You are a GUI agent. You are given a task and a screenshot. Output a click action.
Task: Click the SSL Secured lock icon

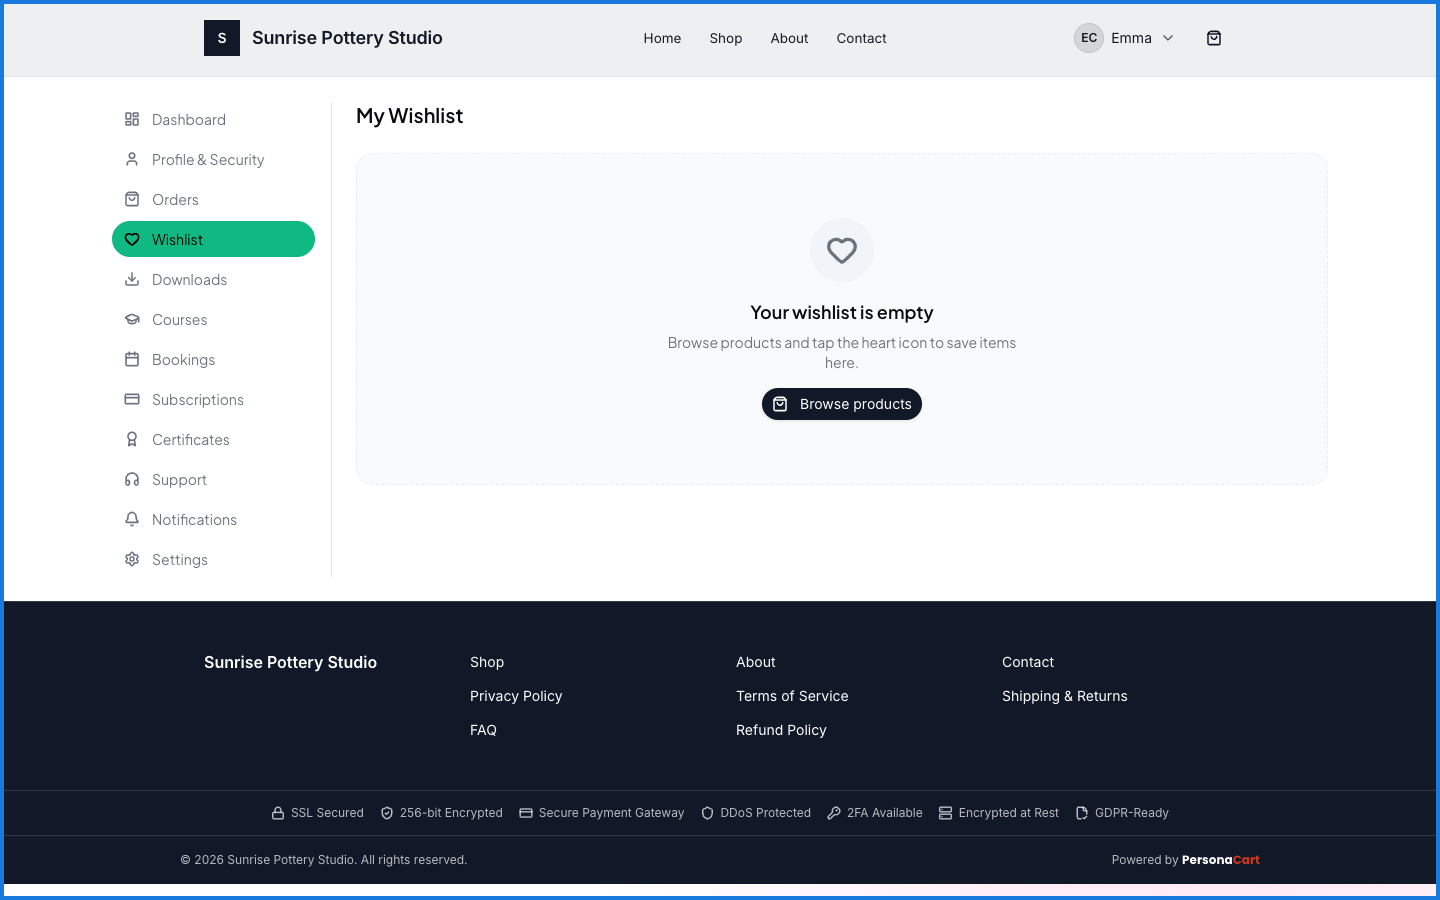click(x=278, y=813)
